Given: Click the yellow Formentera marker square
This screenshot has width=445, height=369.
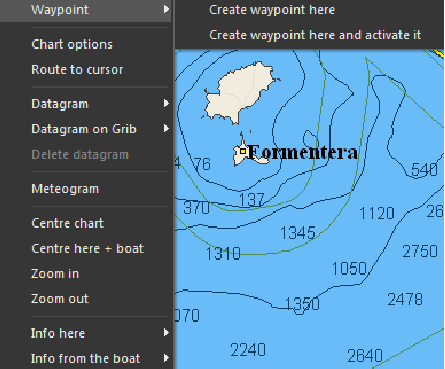Looking at the screenshot, I should pos(243,151).
